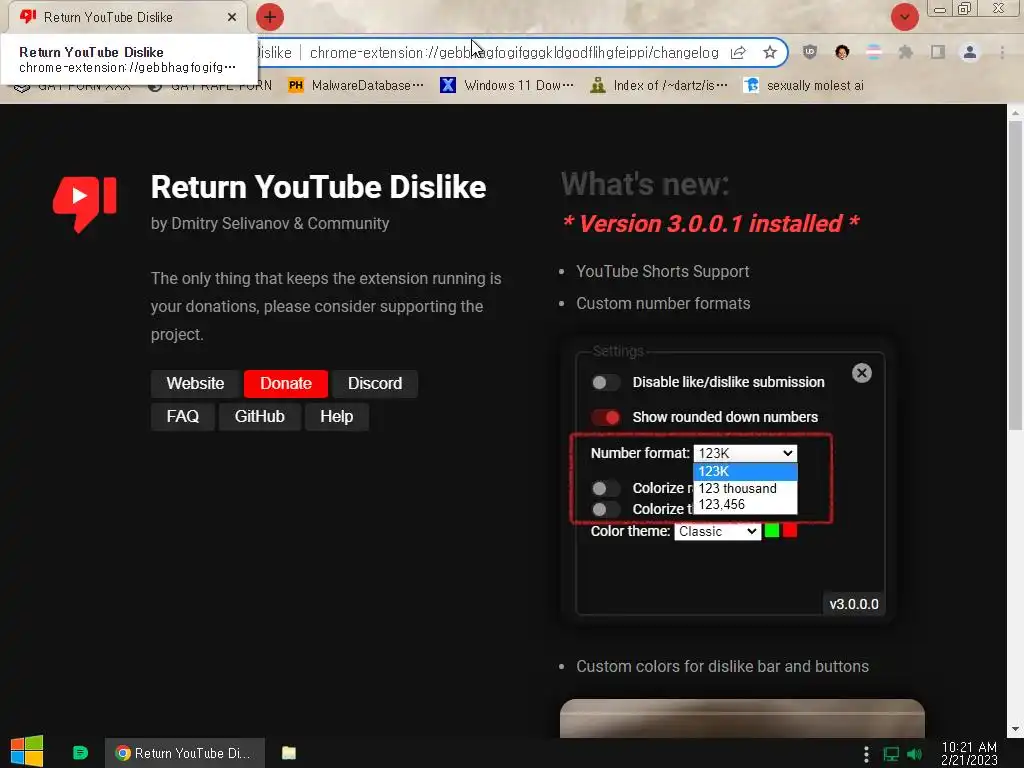Open the Index of /~dartz bookmark

coord(659,86)
